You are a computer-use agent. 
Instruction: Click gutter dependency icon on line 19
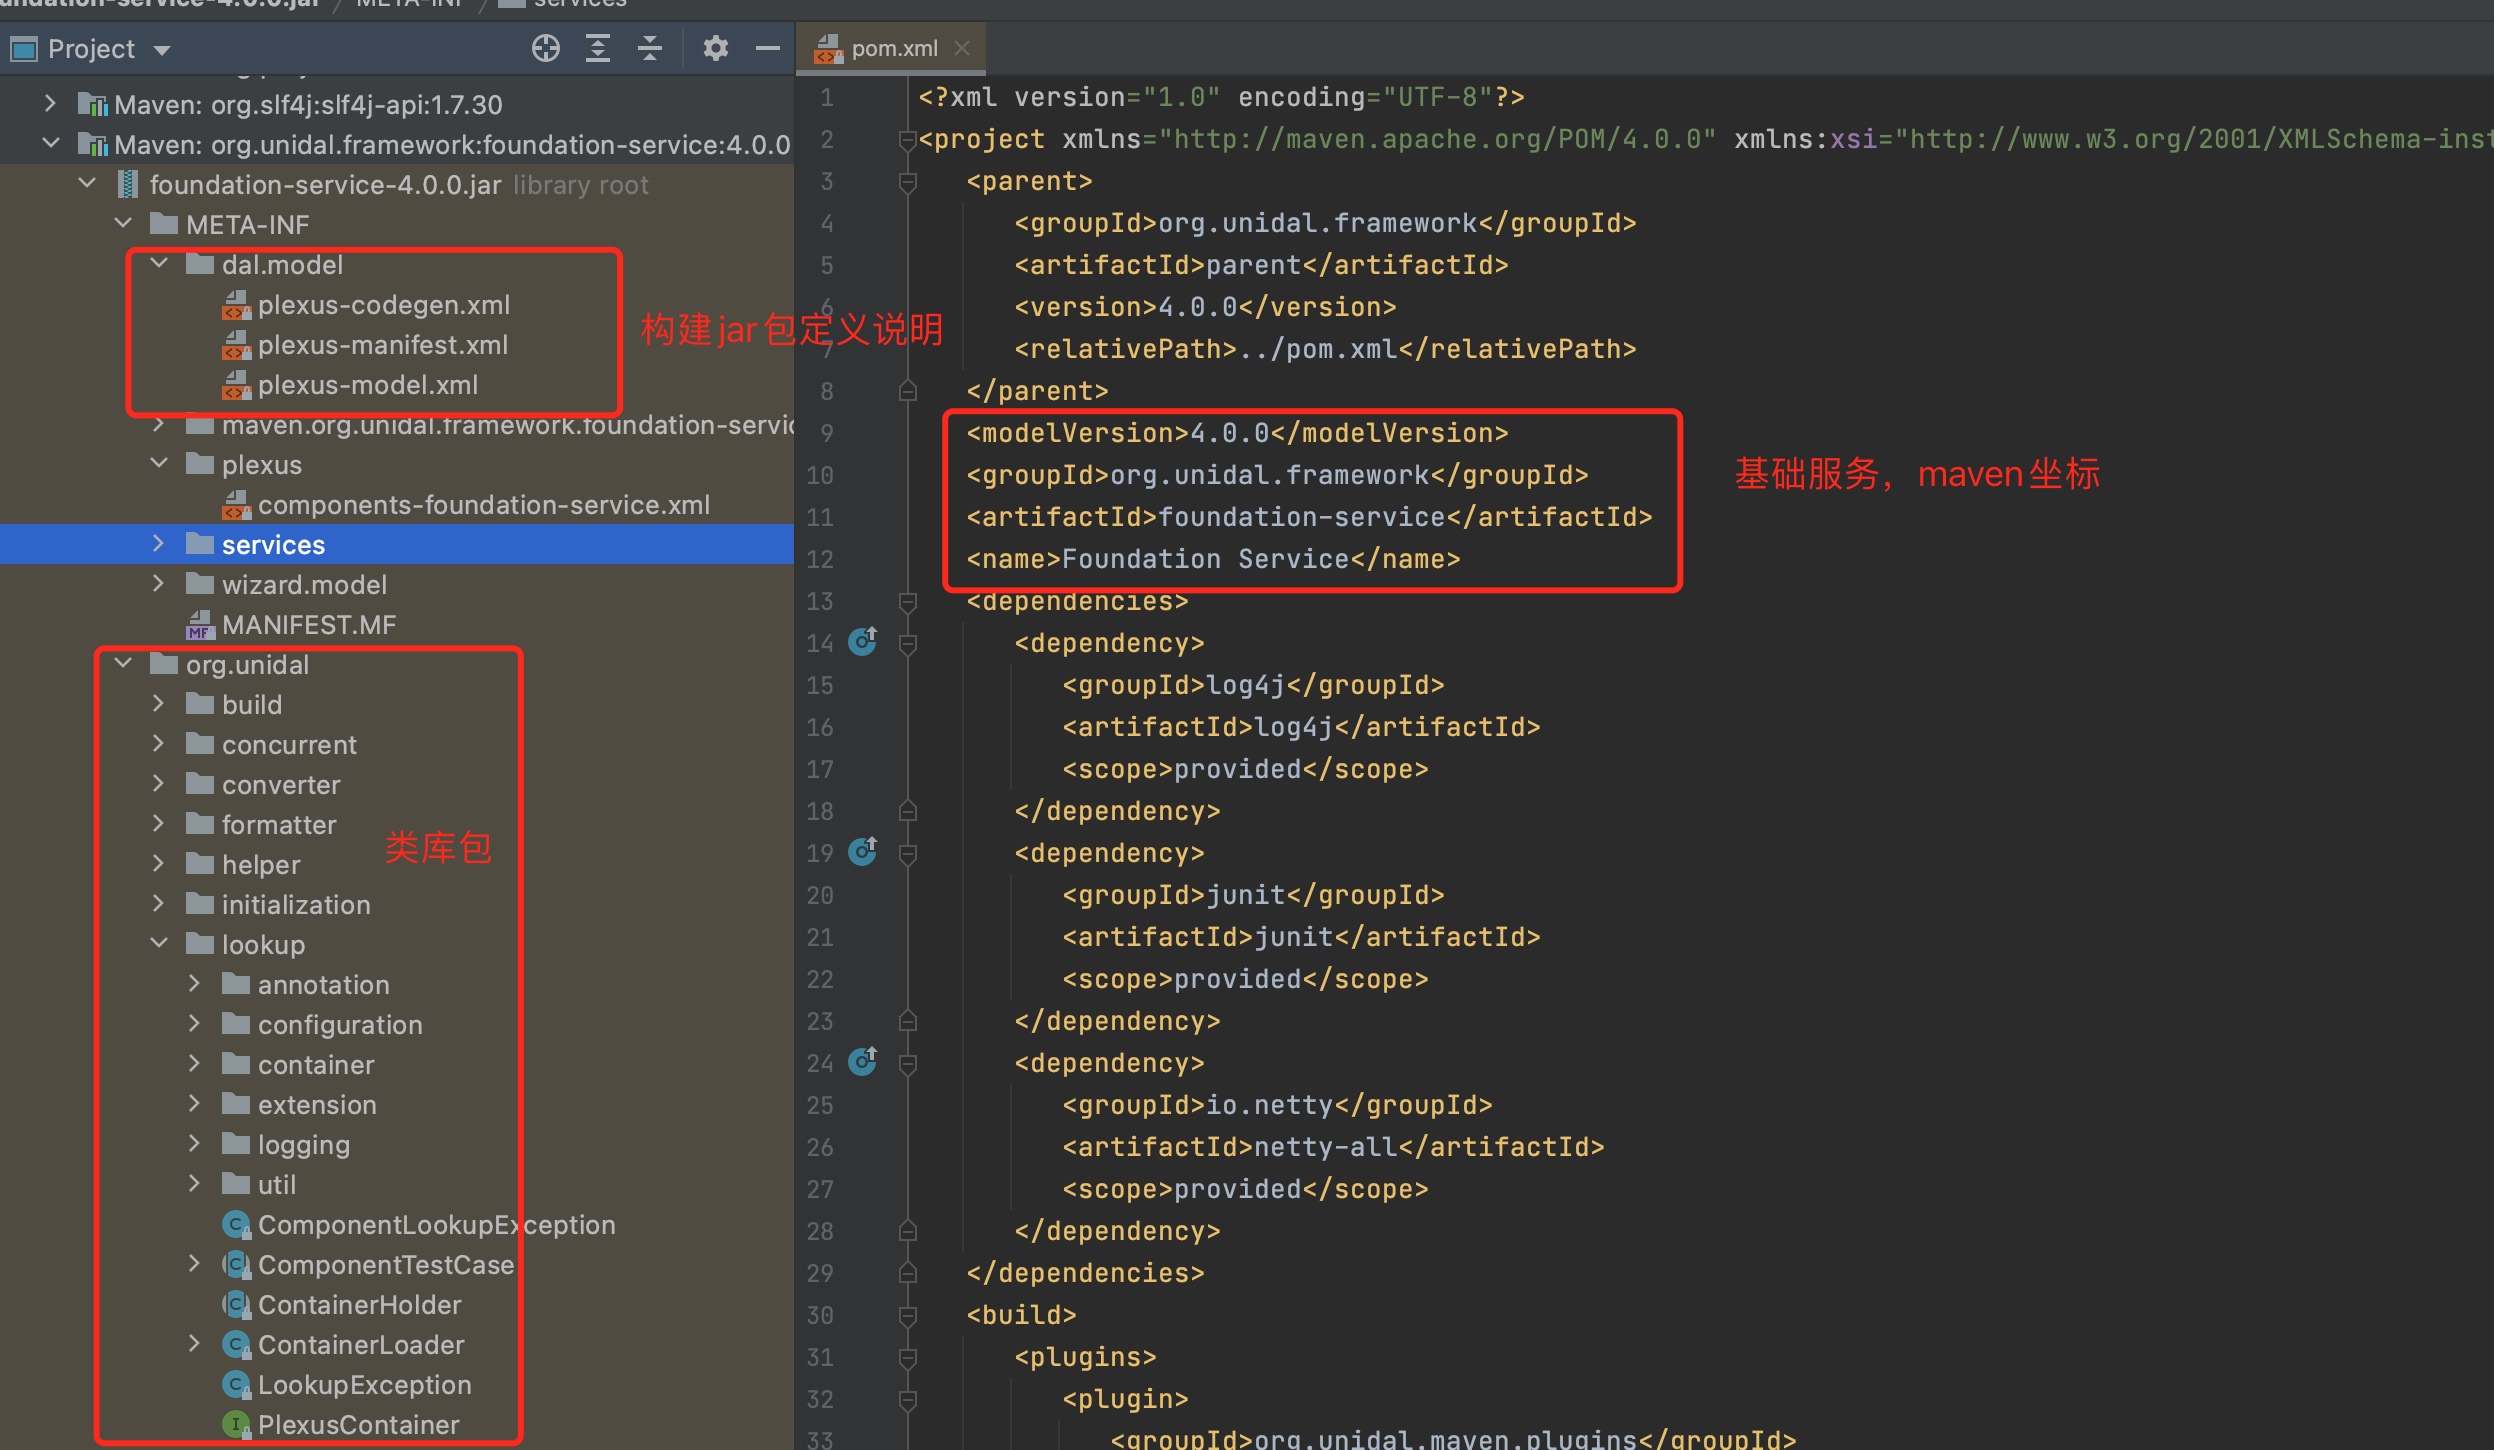[x=862, y=851]
